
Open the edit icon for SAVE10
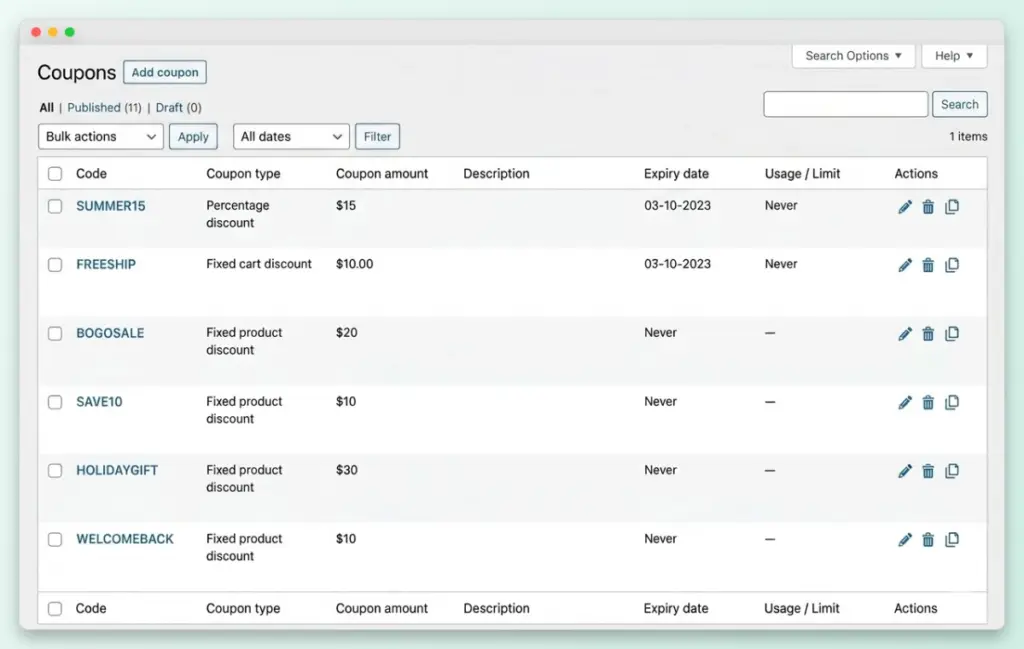[904, 402]
